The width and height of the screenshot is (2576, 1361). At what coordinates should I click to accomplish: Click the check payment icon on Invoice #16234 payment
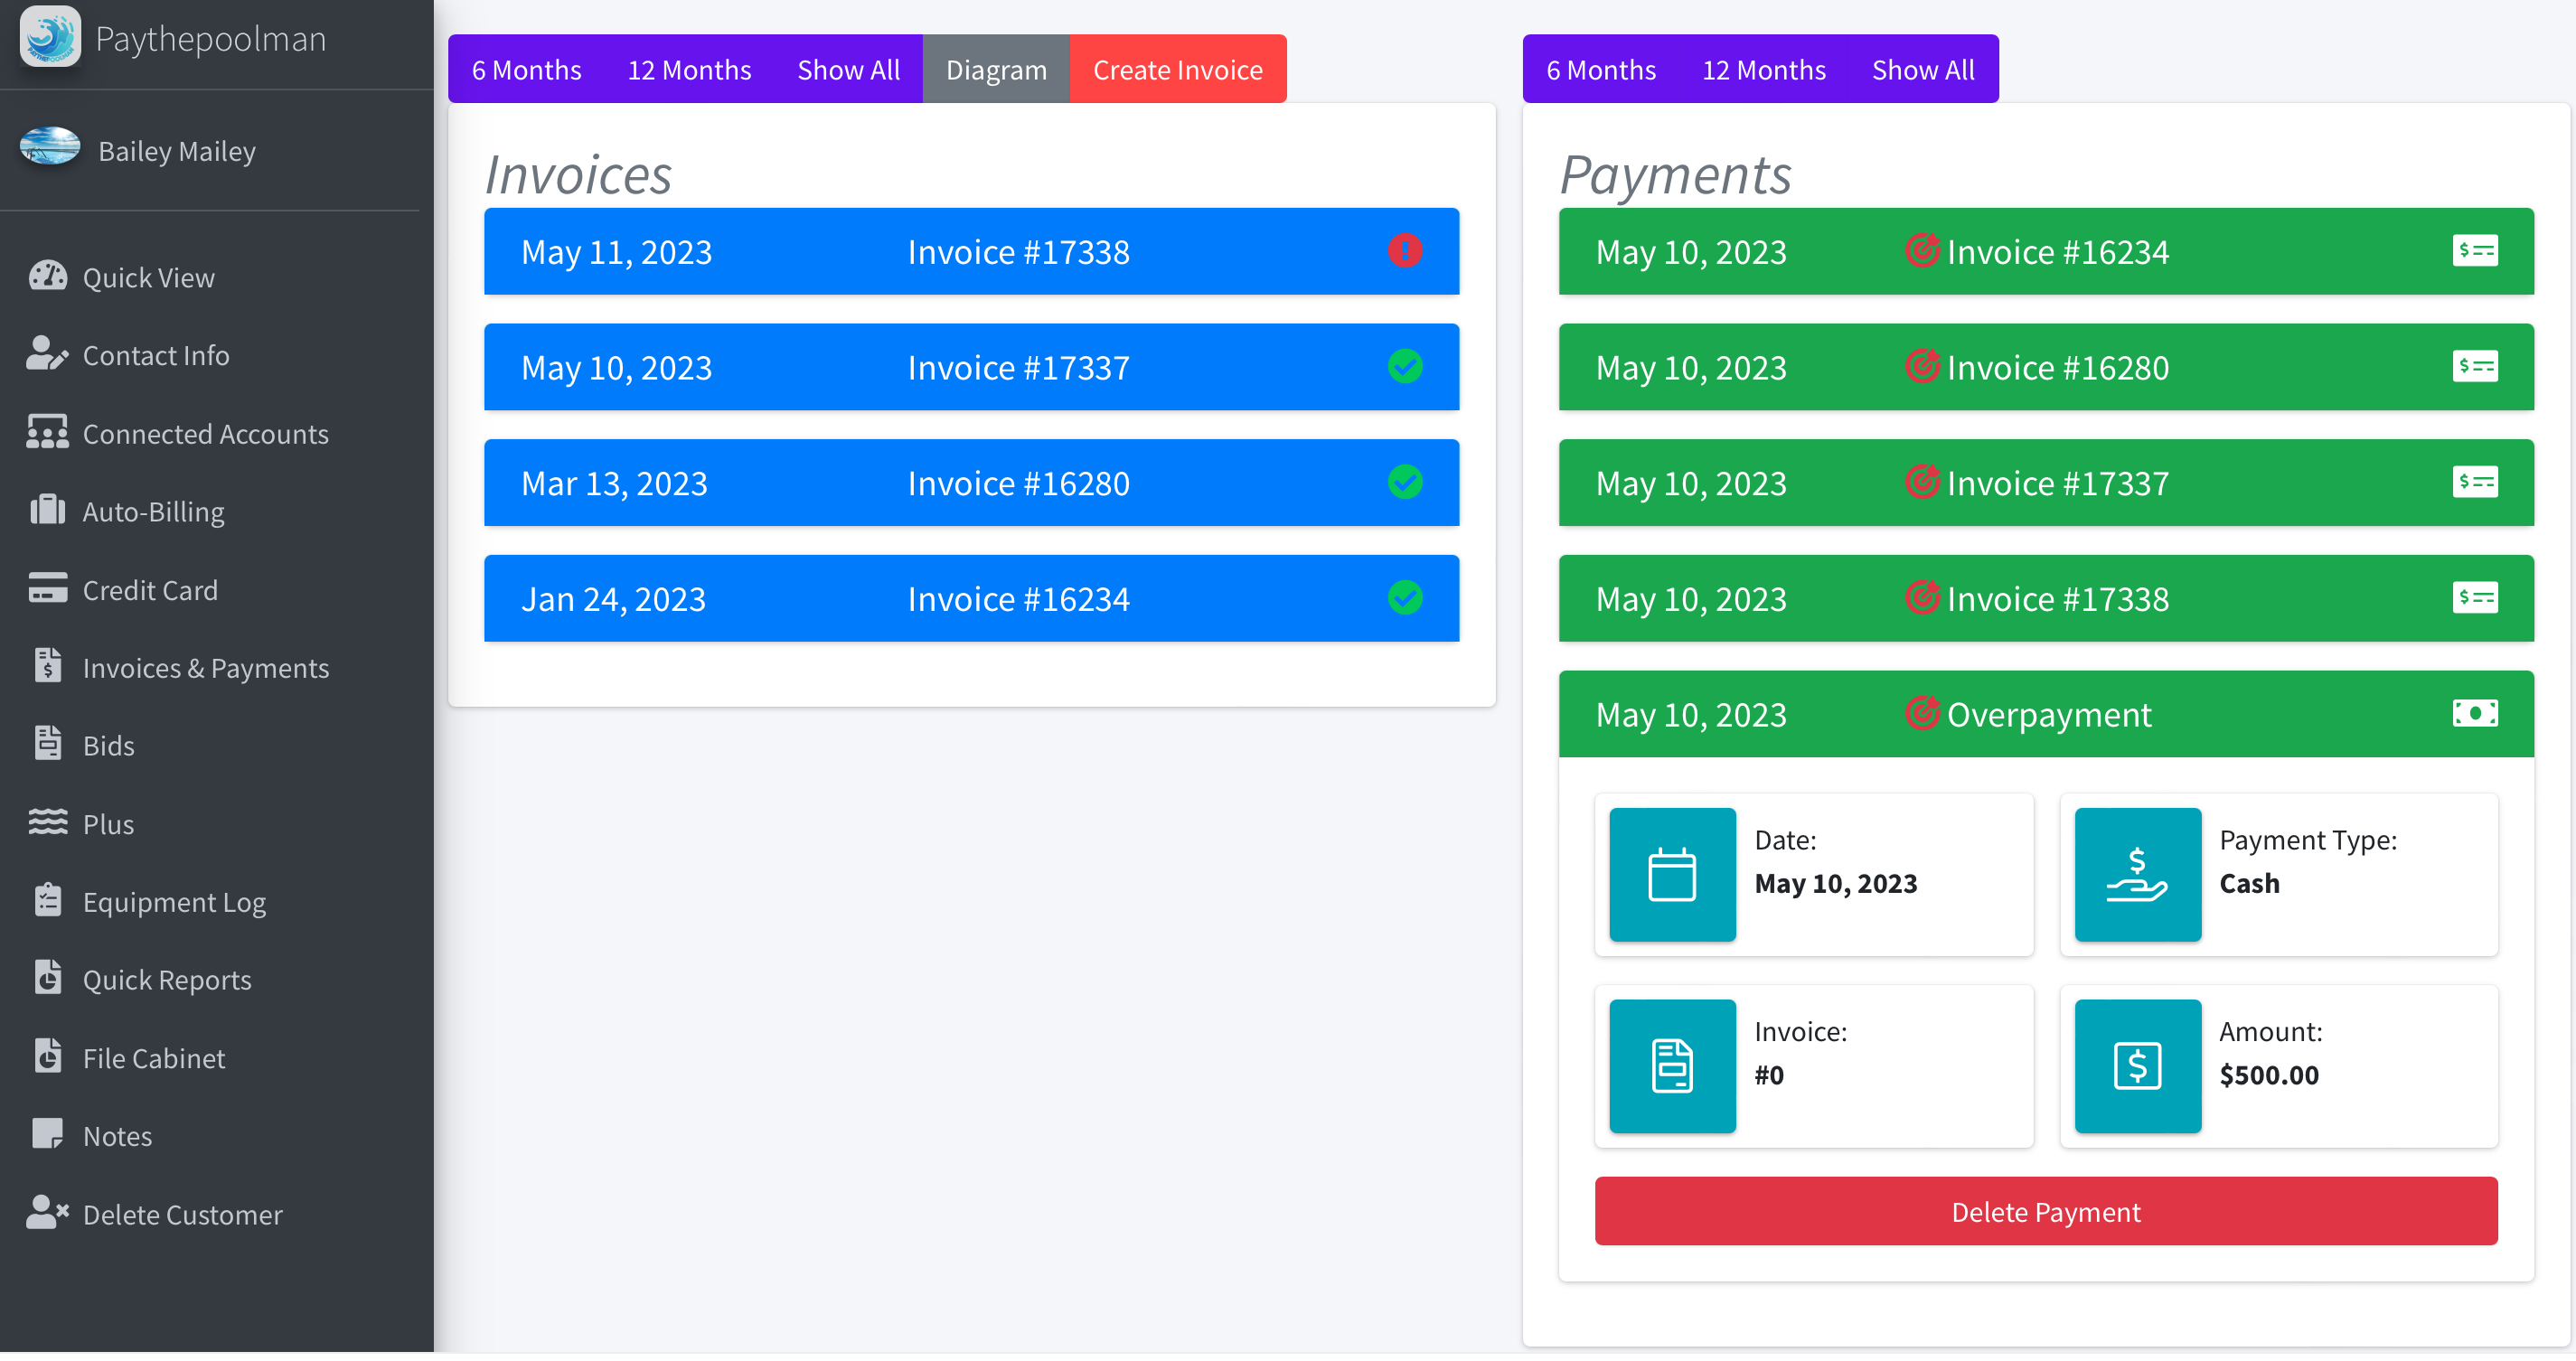coord(2474,251)
